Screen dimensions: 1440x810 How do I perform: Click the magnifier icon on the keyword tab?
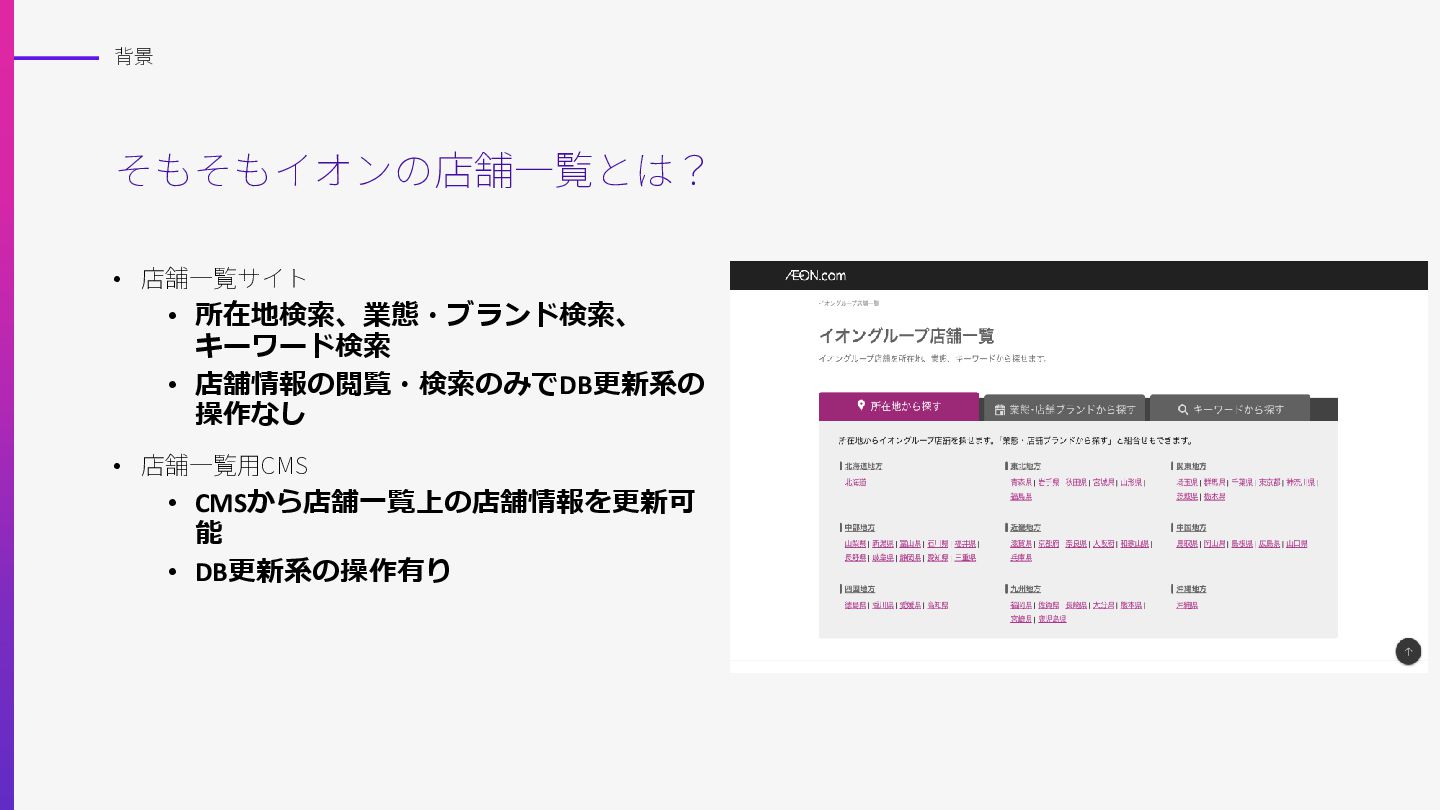[1183, 409]
